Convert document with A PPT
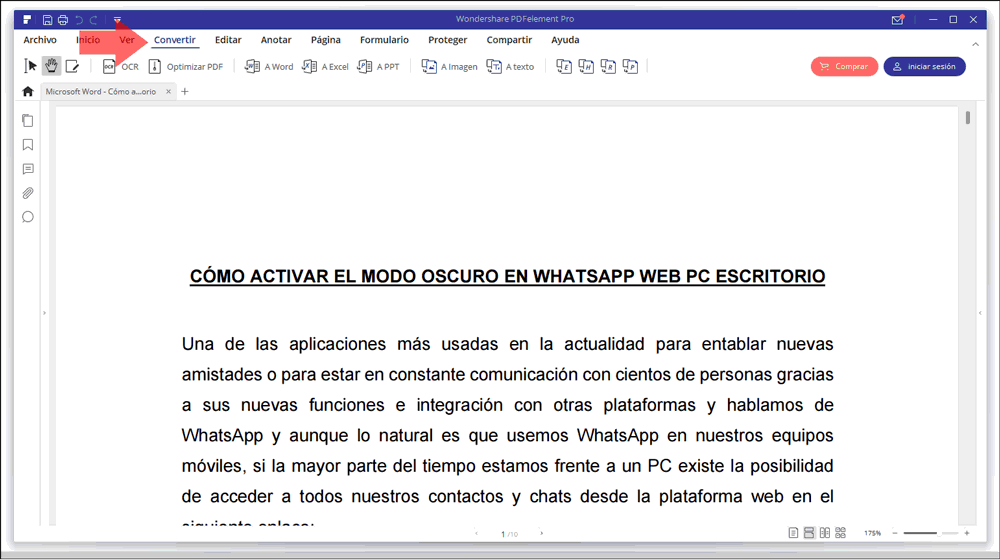The image size is (1000, 559). pos(378,66)
